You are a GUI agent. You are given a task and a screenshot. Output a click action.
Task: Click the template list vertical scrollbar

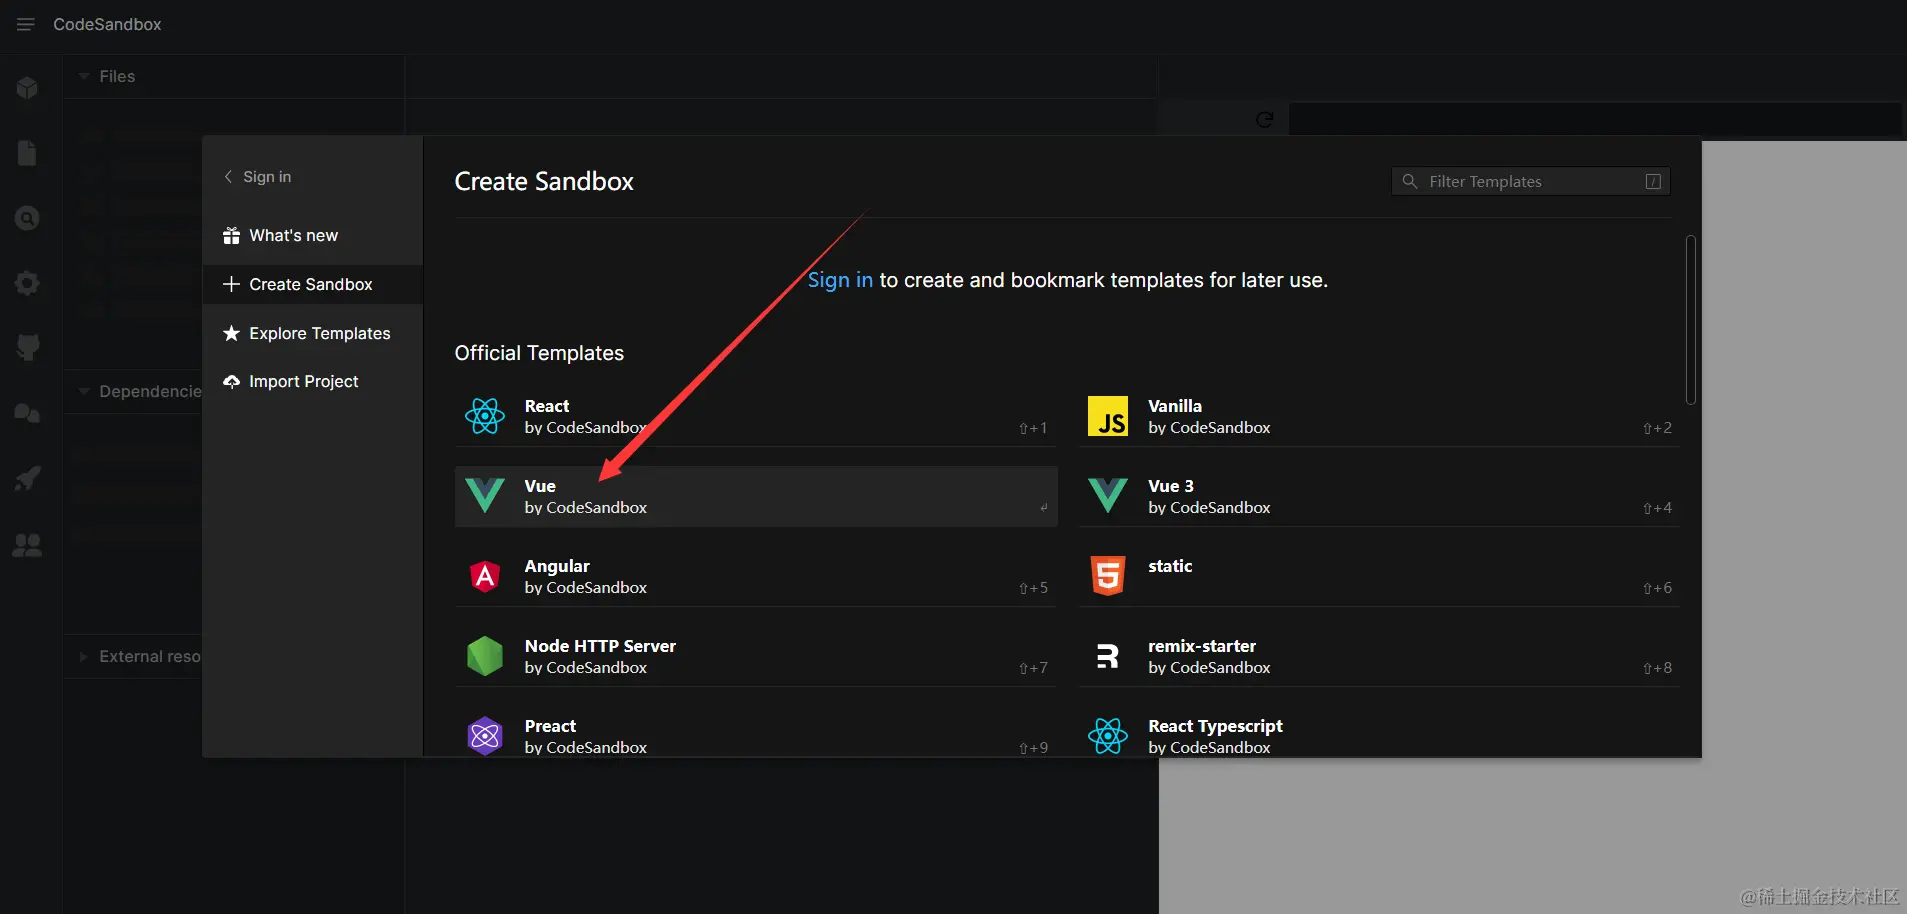point(1690,320)
